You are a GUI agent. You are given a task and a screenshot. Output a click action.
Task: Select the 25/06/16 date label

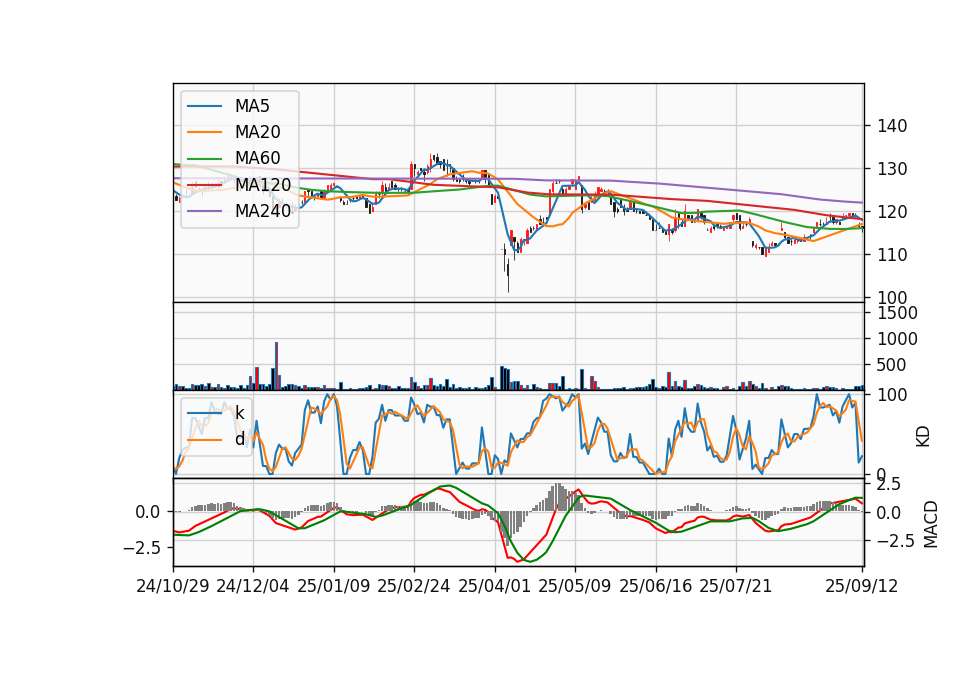(656, 586)
